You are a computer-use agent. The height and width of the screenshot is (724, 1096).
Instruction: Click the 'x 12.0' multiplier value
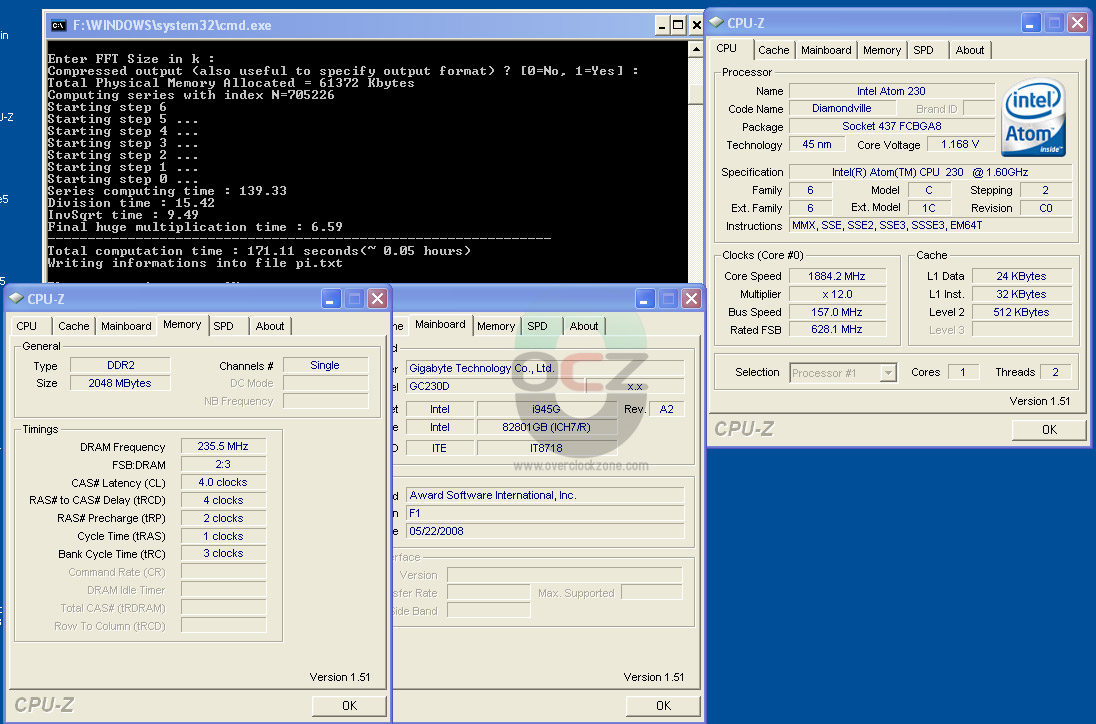(x=837, y=294)
